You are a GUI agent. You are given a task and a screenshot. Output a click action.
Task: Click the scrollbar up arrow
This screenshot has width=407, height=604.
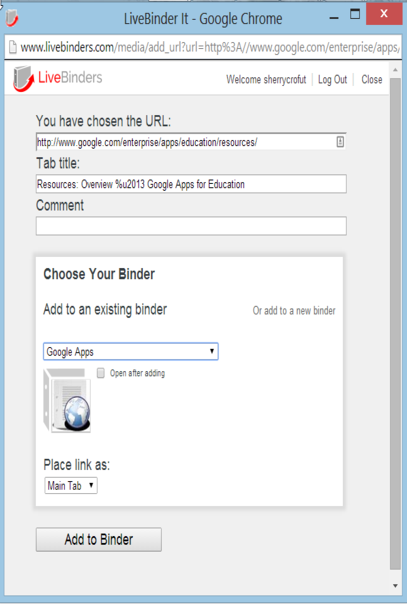click(x=395, y=70)
